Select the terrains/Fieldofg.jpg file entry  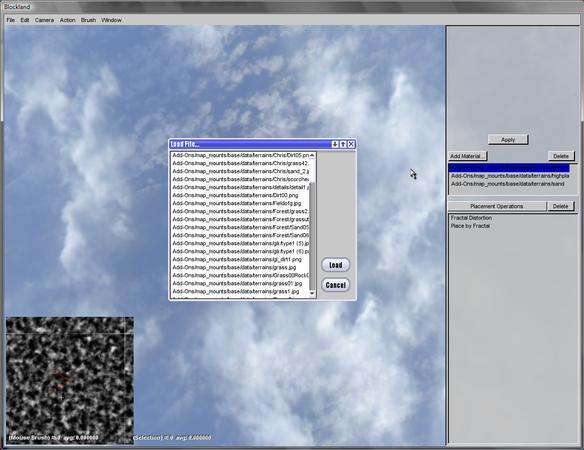(241, 203)
